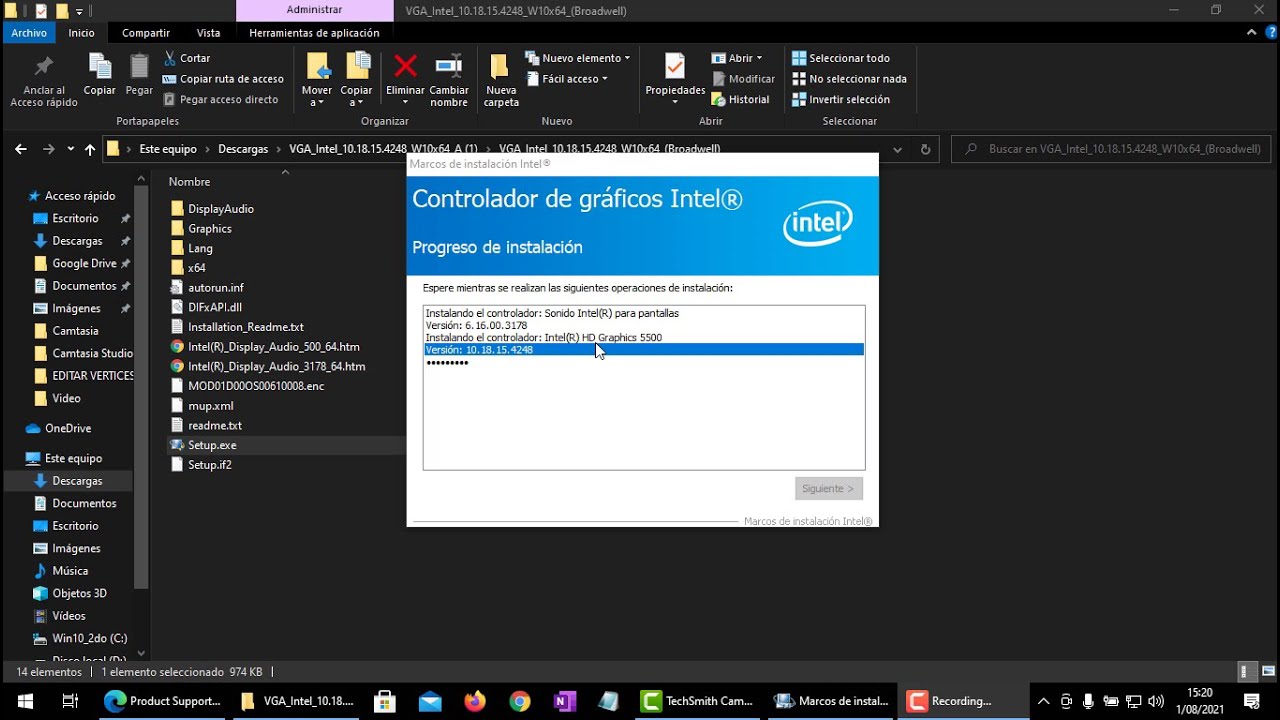Viewport: 1280px width, 720px height.
Task: Click the Pegar clipboard icon
Action: coord(139,66)
